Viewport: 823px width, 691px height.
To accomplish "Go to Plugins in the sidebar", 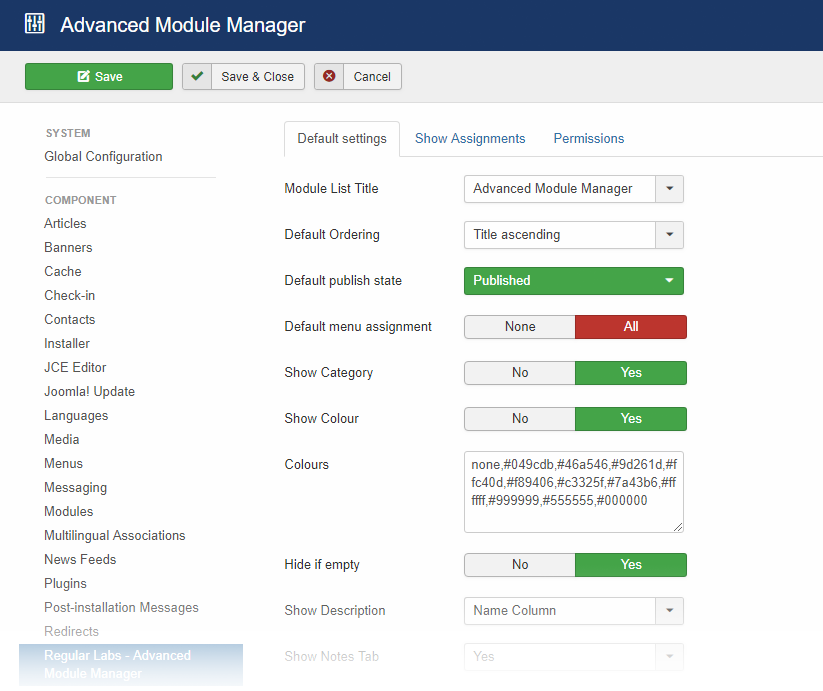I will [x=65, y=584].
